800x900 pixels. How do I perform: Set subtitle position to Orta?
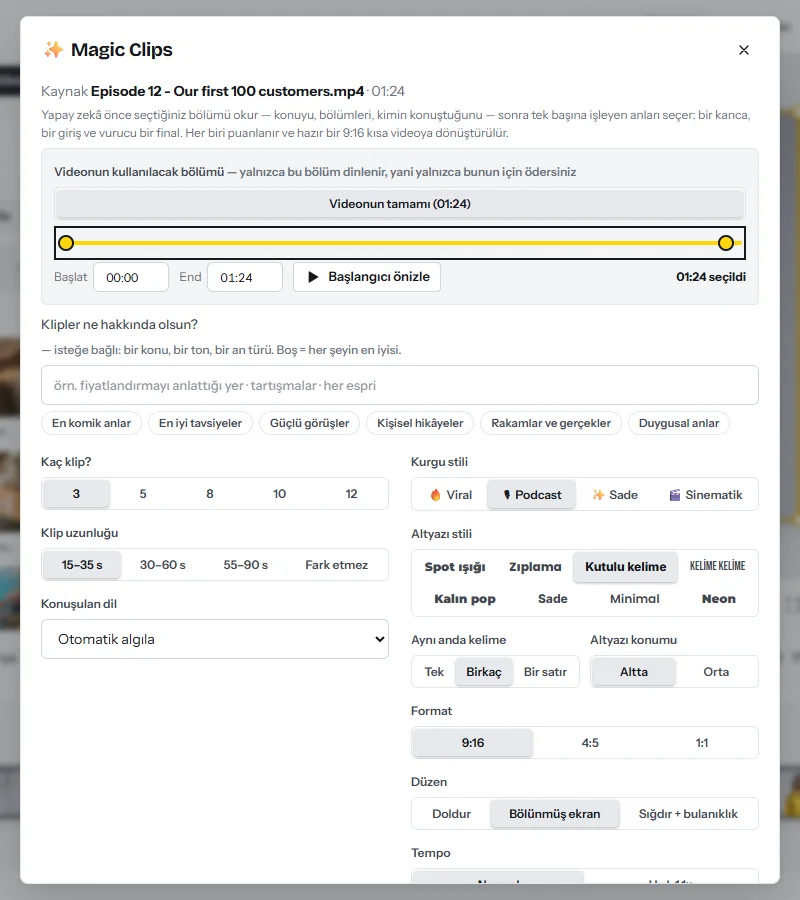click(716, 672)
